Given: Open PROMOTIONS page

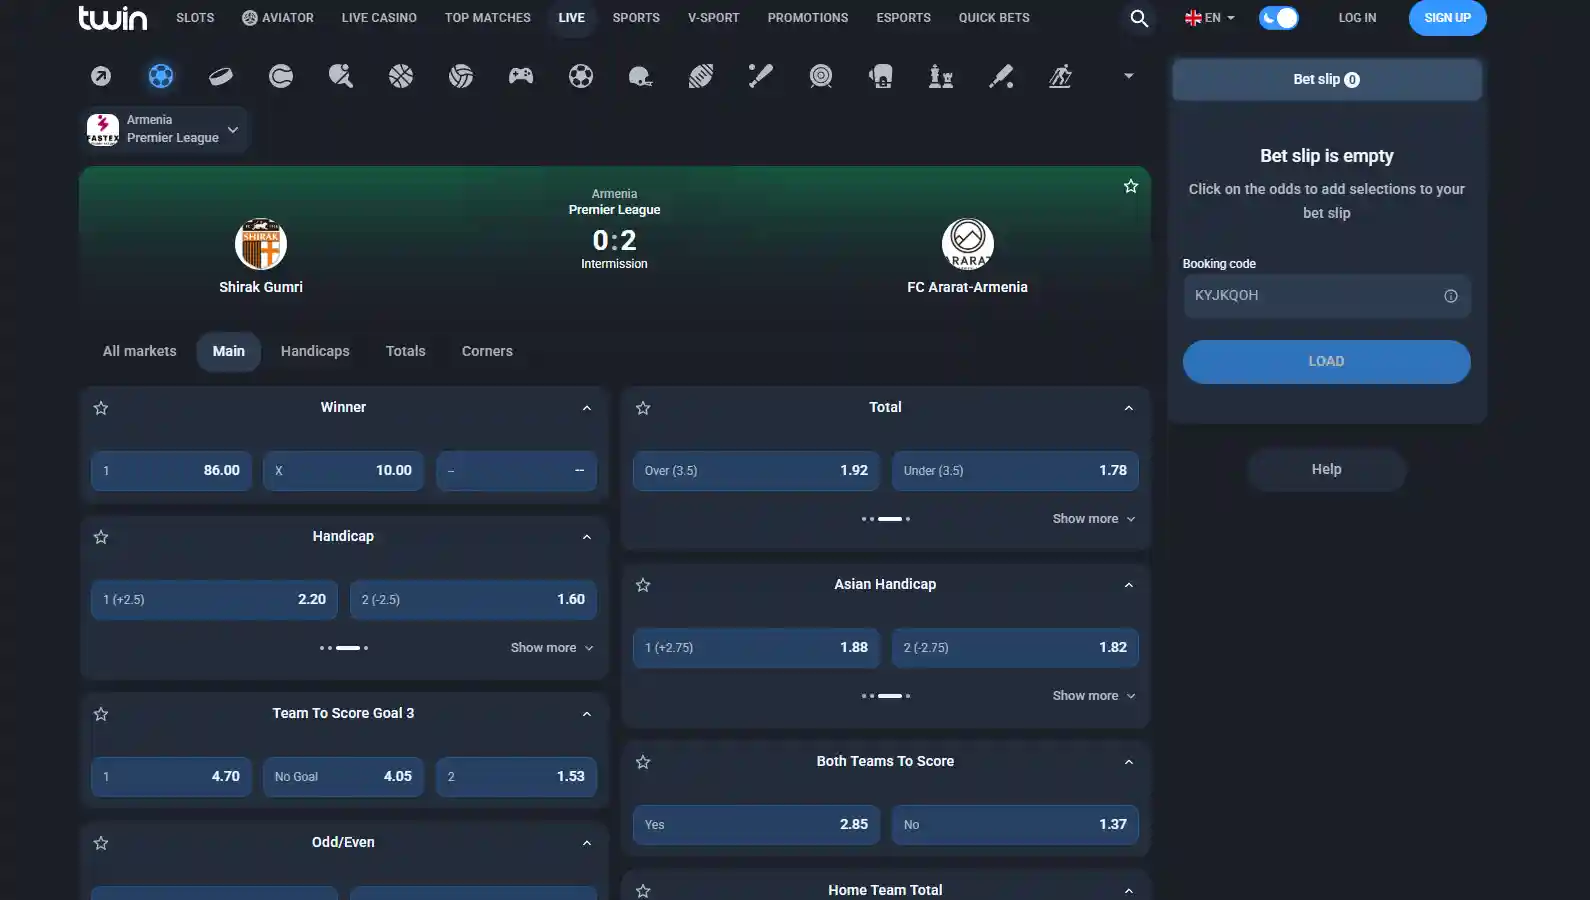Looking at the screenshot, I should (x=808, y=18).
